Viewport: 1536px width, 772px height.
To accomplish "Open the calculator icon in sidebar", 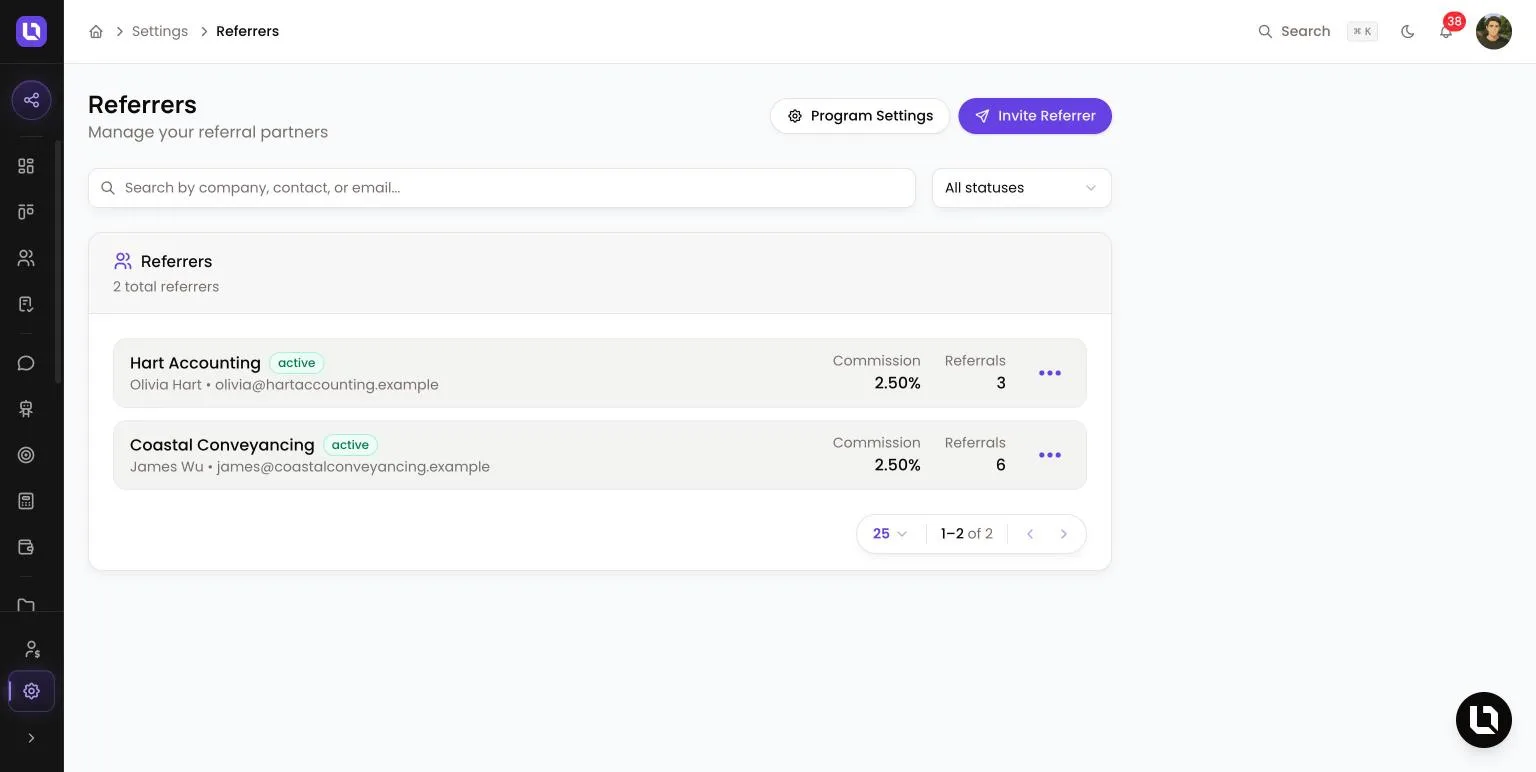I will 26,501.
